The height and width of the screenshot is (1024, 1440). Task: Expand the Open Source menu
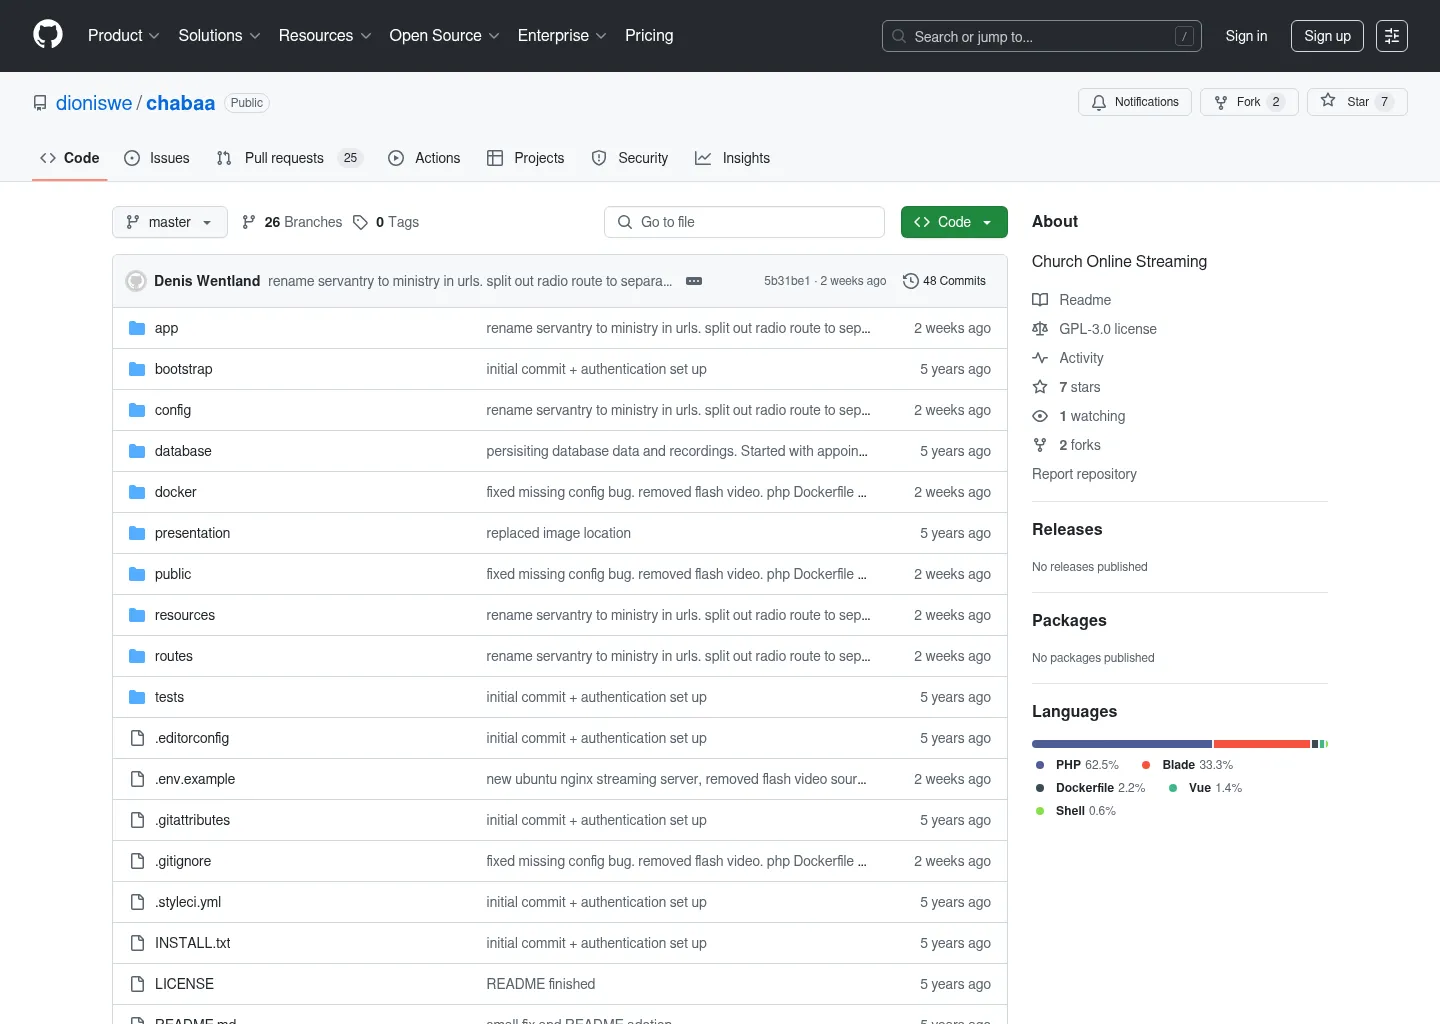[x=443, y=36]
